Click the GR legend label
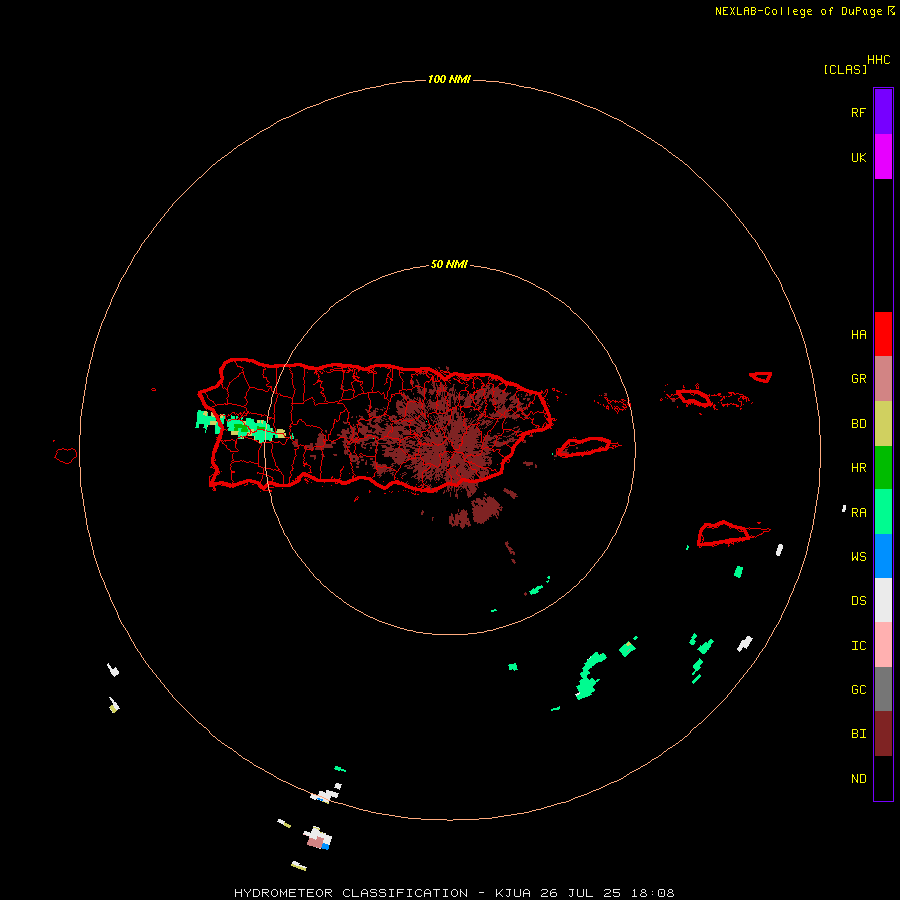The image size is (900, 900). tap(858, 379)
